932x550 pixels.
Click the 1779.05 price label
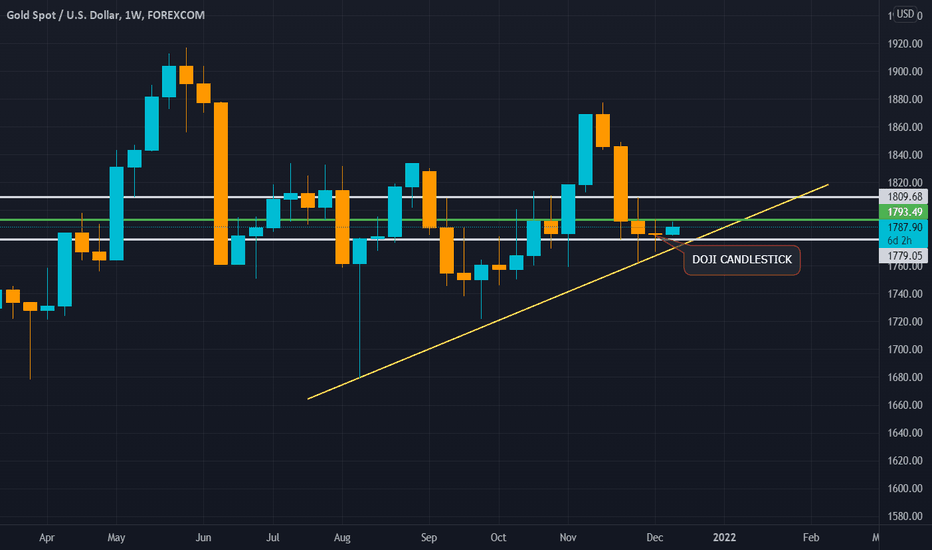tap(904, 256)
